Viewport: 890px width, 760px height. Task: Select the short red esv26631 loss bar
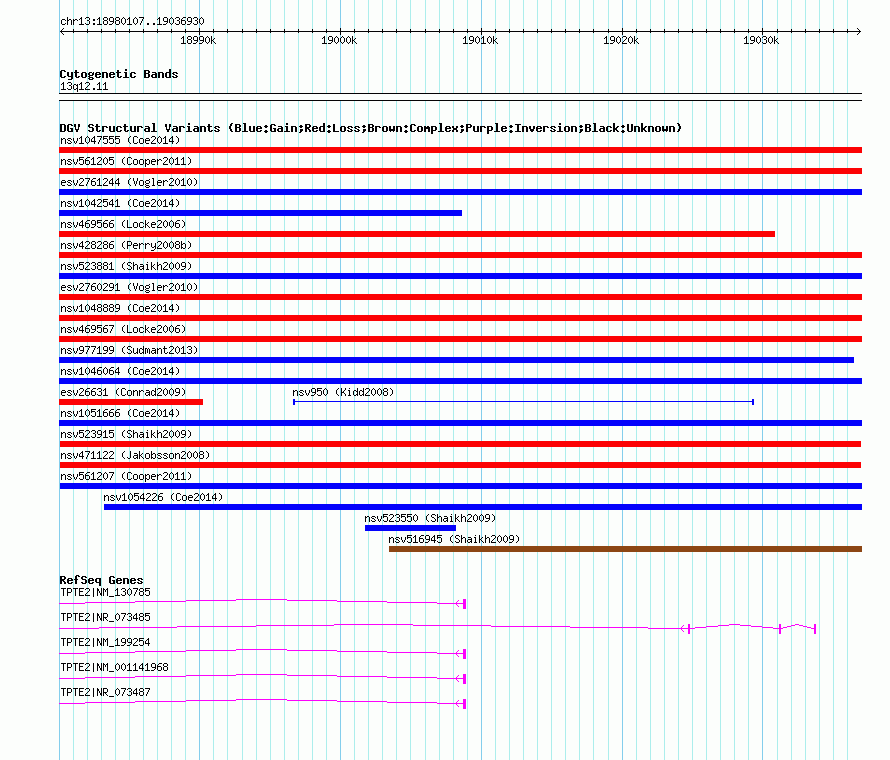(131, 402)
